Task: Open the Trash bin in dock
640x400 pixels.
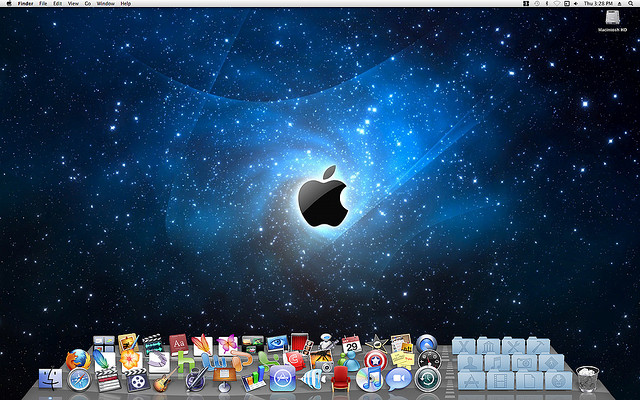Action: [587, 378]
